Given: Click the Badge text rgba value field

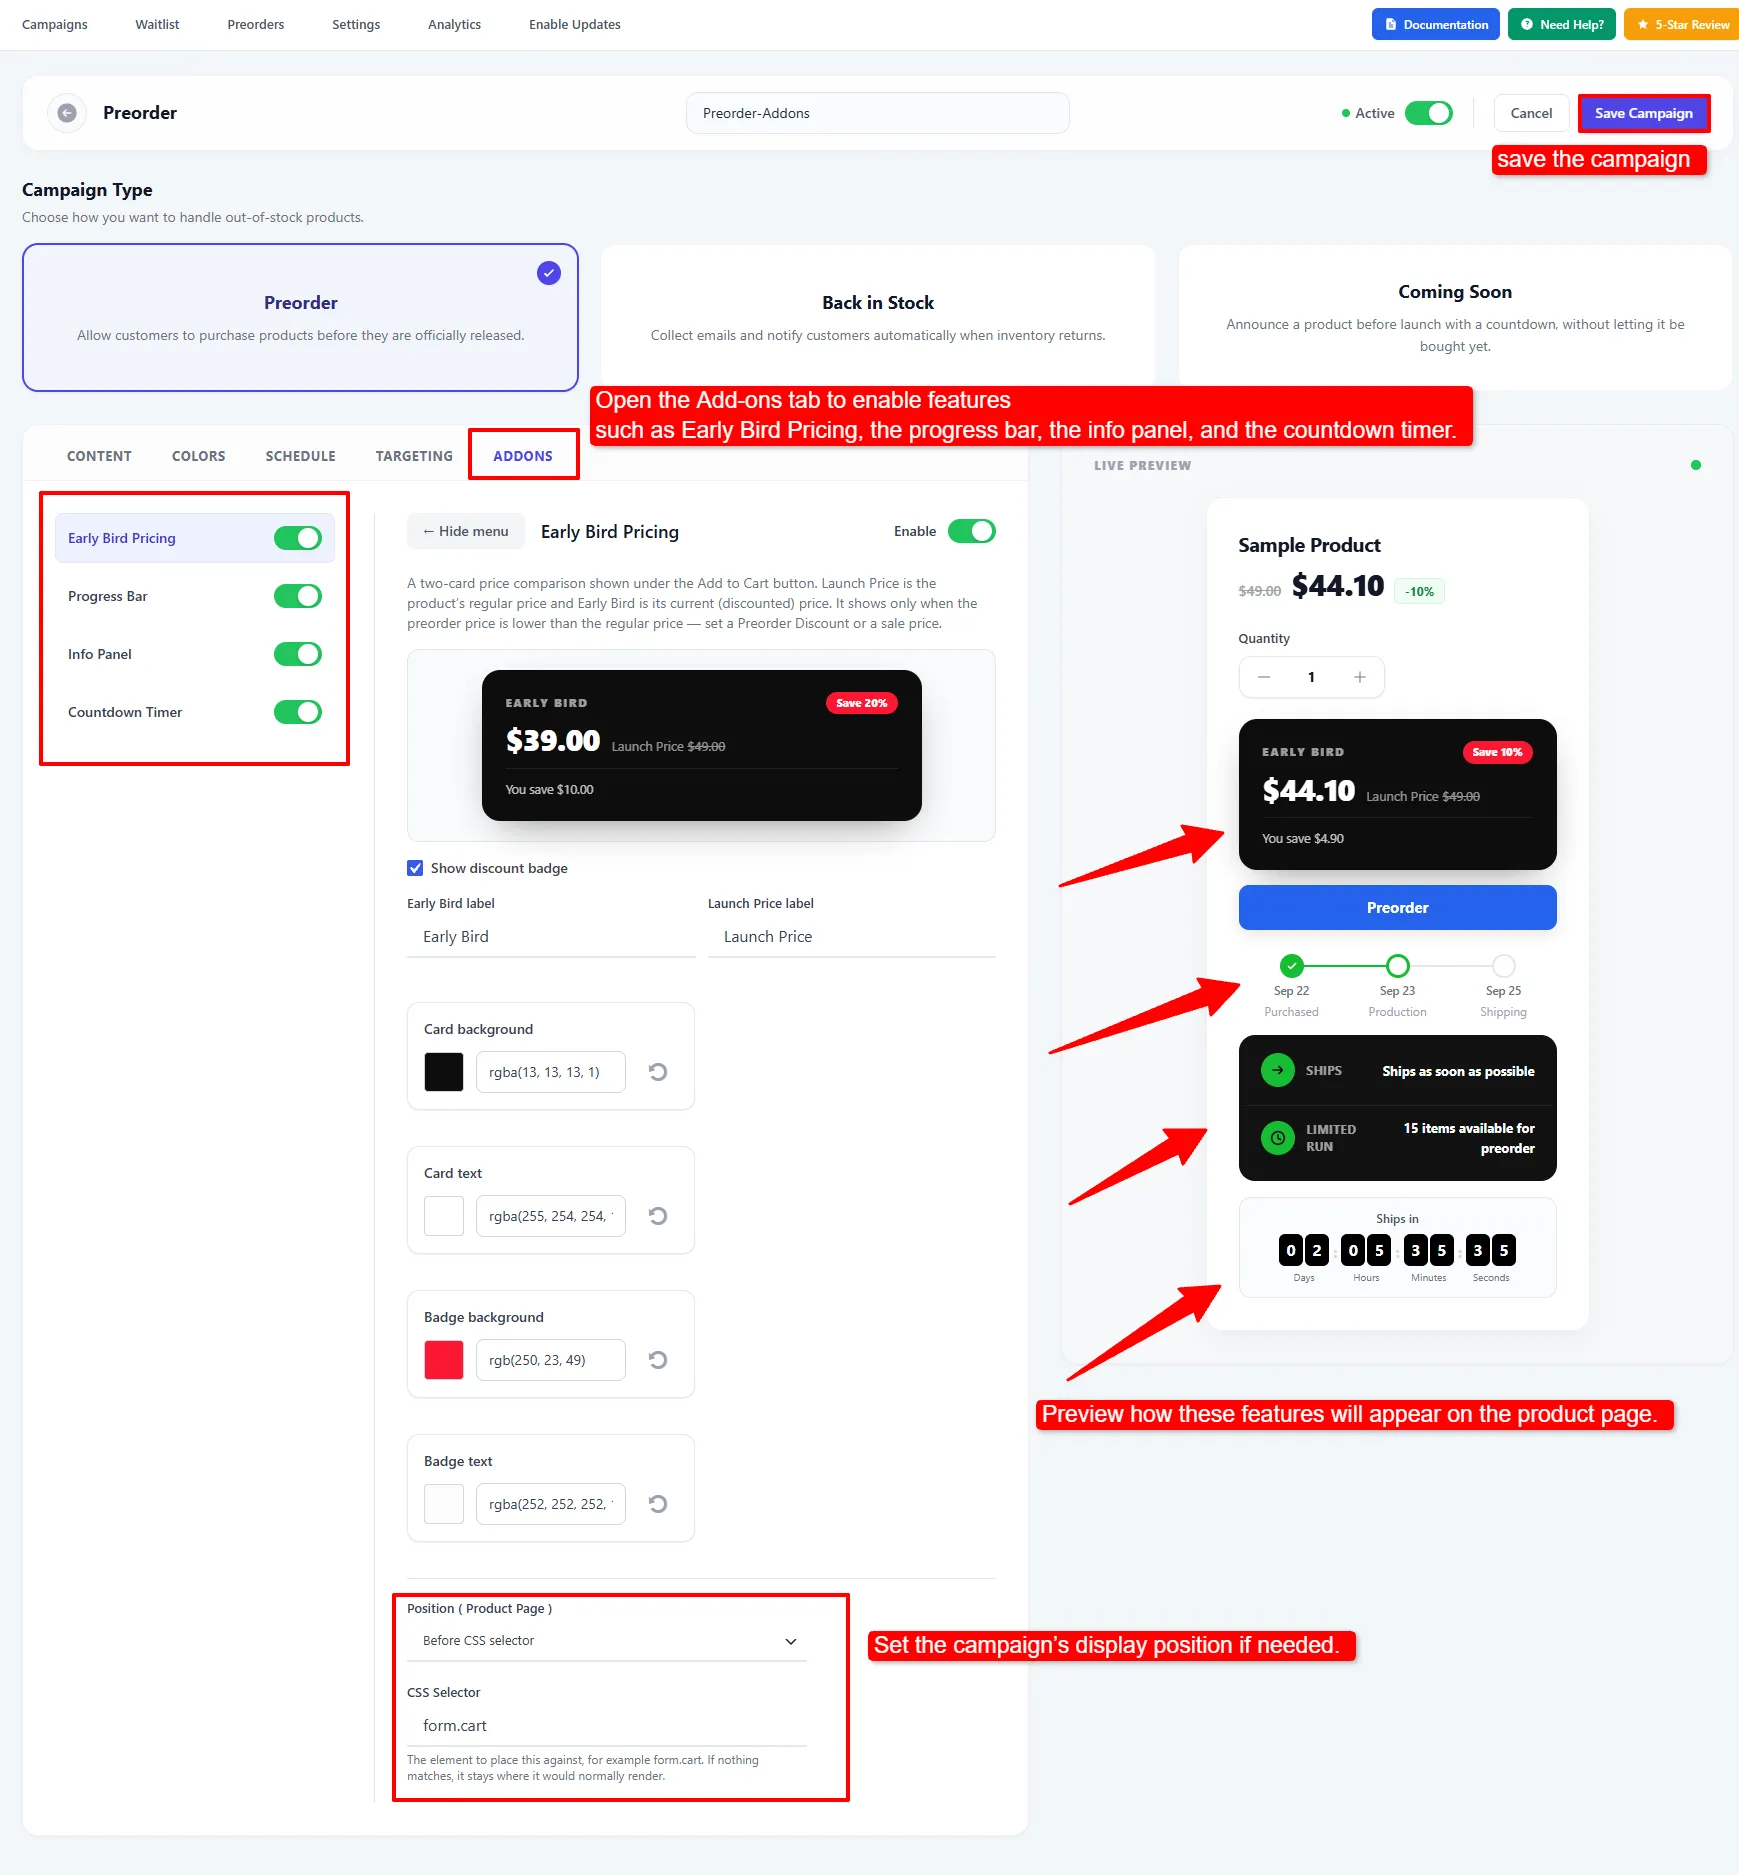Looking at the screenshot, I should [x=551, y=1504].
